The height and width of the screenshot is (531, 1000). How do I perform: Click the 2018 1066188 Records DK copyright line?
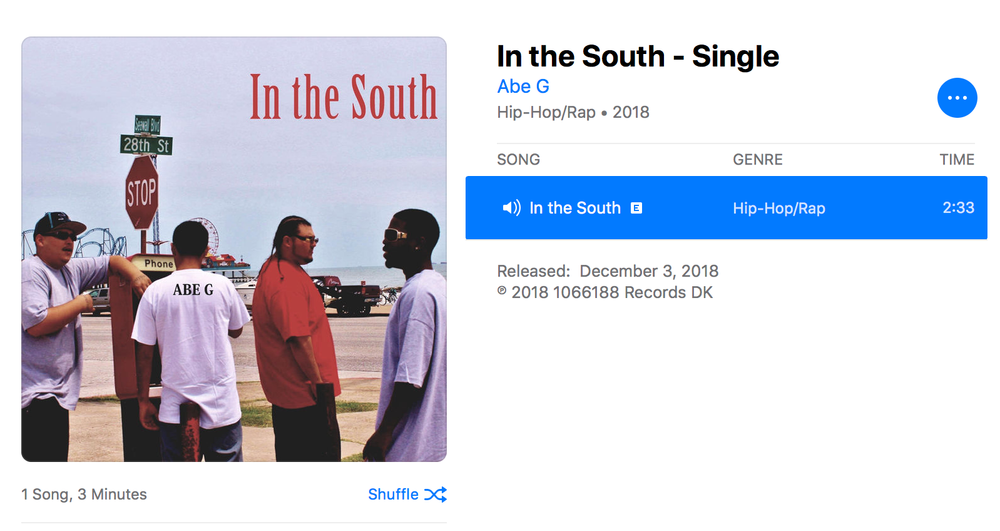tap(605, 293)
